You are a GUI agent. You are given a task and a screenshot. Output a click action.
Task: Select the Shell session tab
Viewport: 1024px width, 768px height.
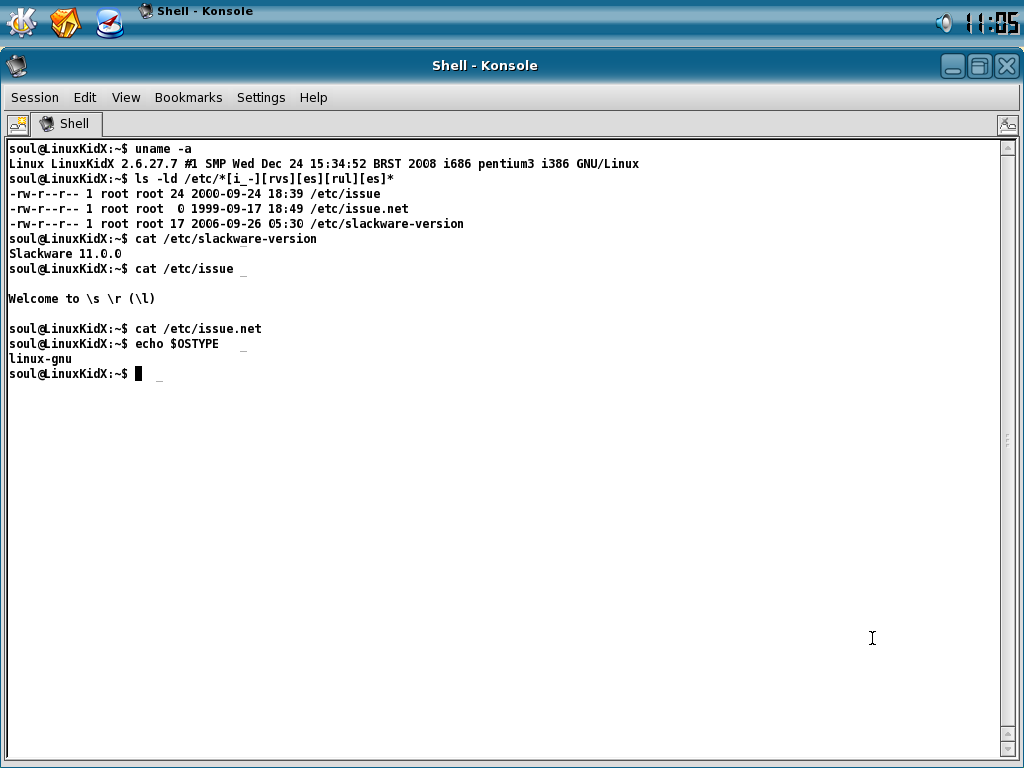(x=66, y=124)
